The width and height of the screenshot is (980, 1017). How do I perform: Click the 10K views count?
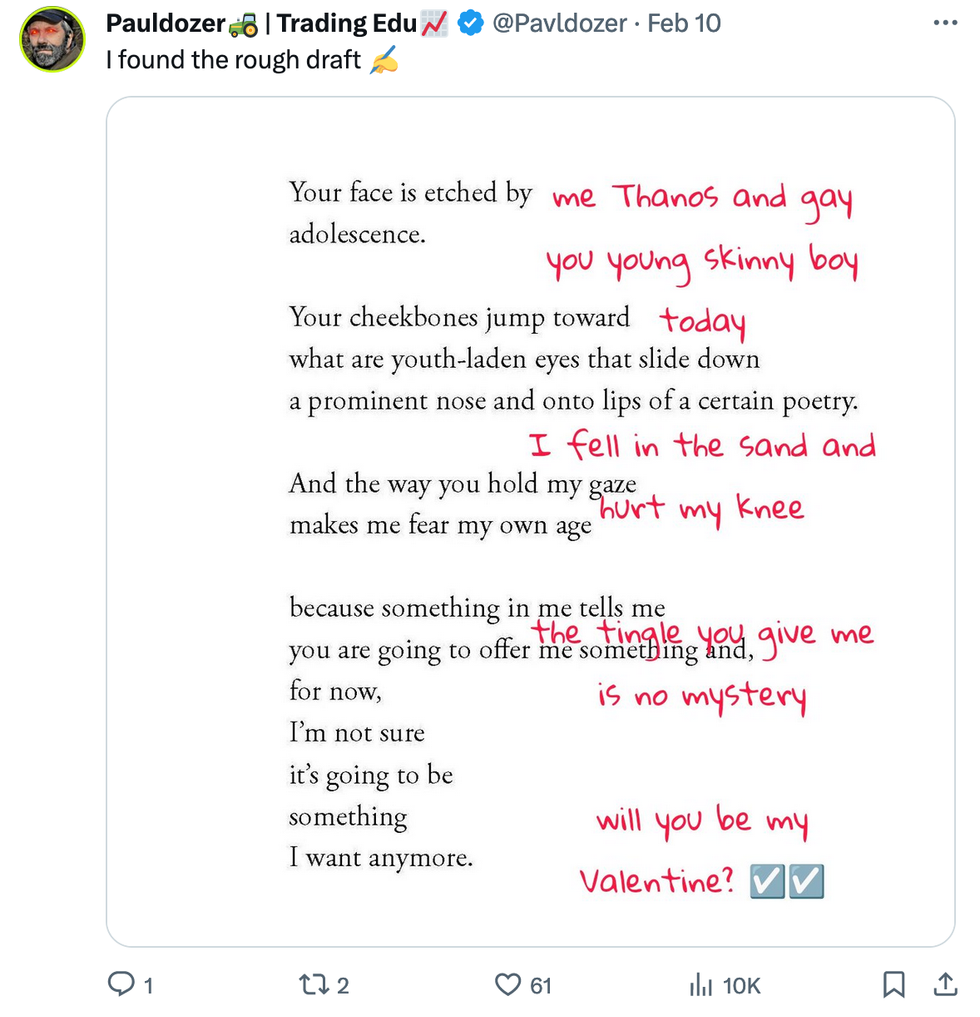click(741, 986)
